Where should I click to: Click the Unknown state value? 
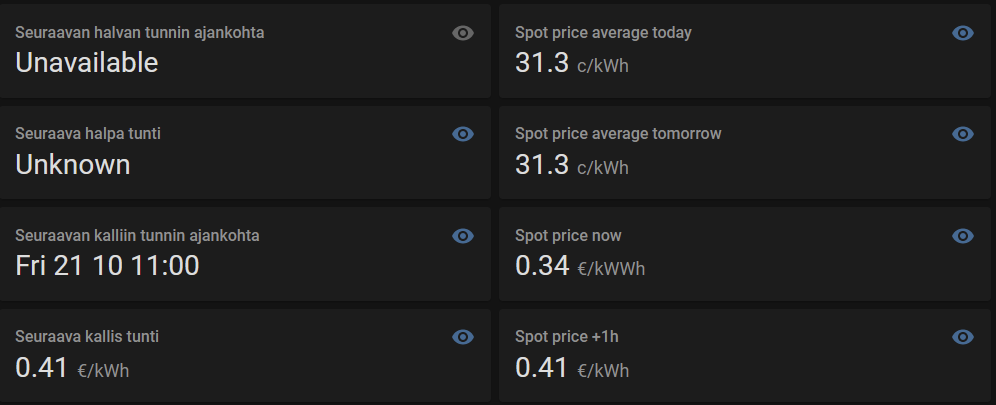73,164
